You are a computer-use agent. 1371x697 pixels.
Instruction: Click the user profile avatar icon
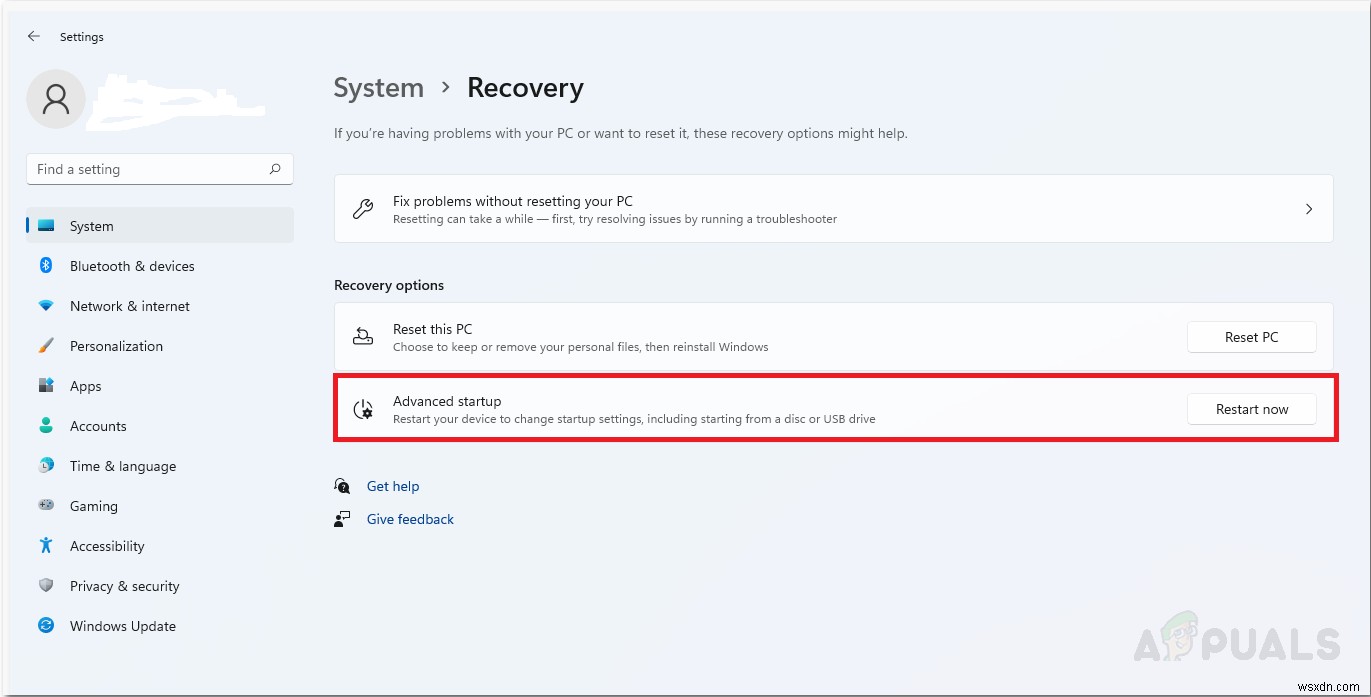coord(56,99)
